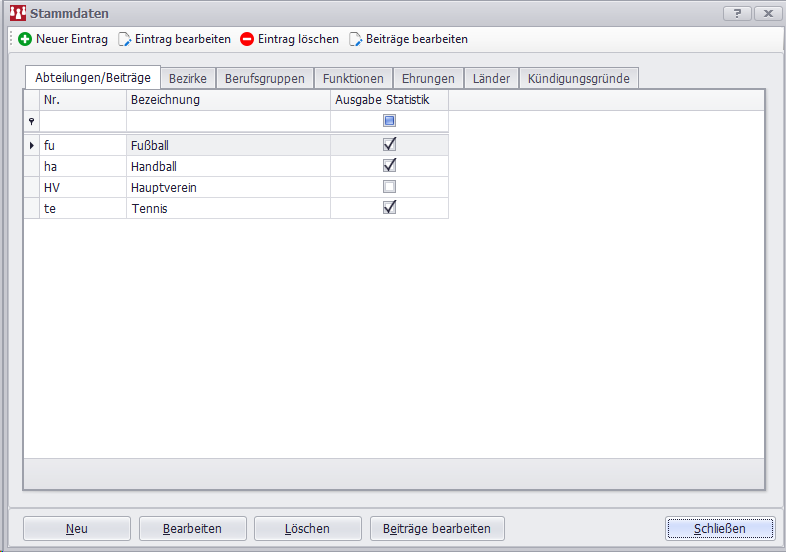Uncheck Ausgabe Statistik for Fußball
Viewport: 786px width, 552px height.
pyautogui.click(x=390, y=144)
